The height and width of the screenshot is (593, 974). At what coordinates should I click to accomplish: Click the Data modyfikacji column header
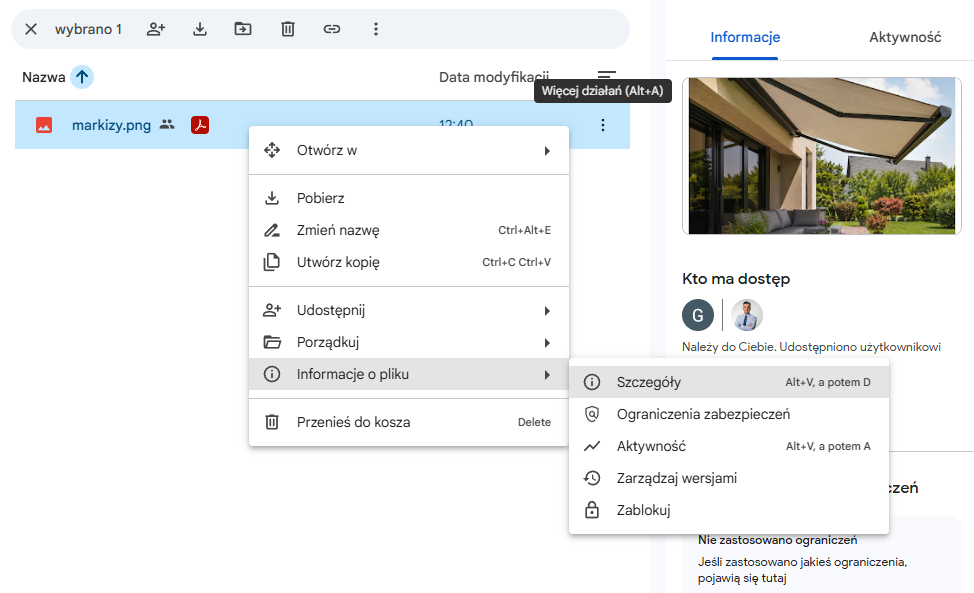point(494,77)
